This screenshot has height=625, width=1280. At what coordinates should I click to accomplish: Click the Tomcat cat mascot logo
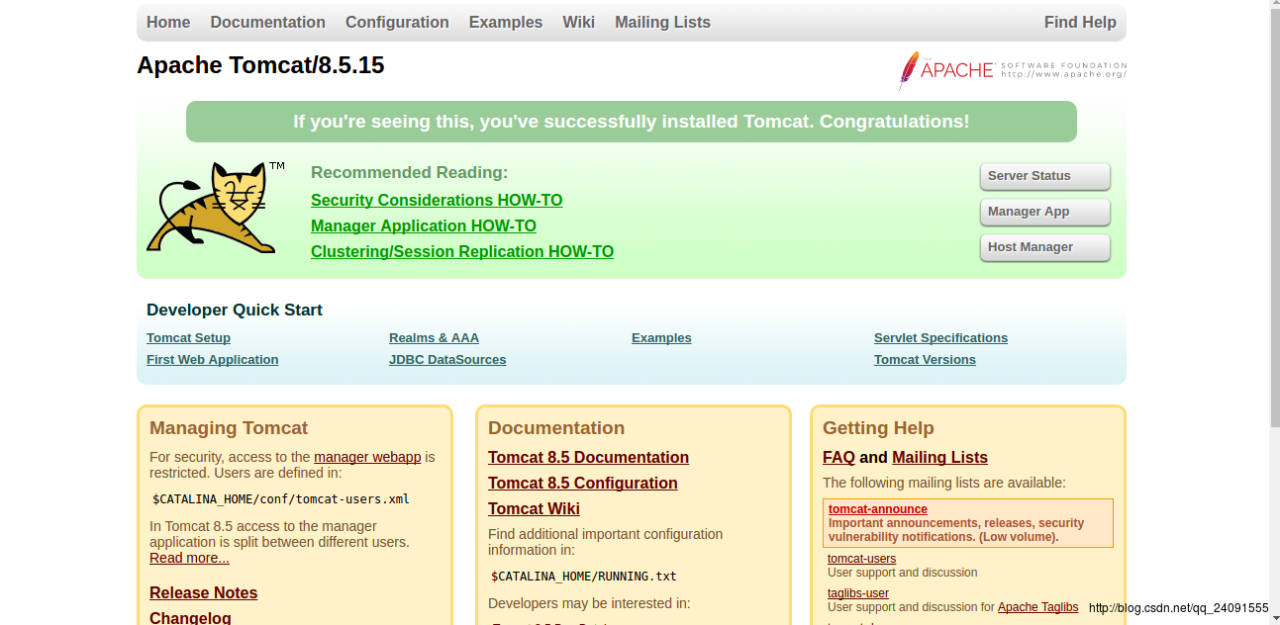click(213, 208)
